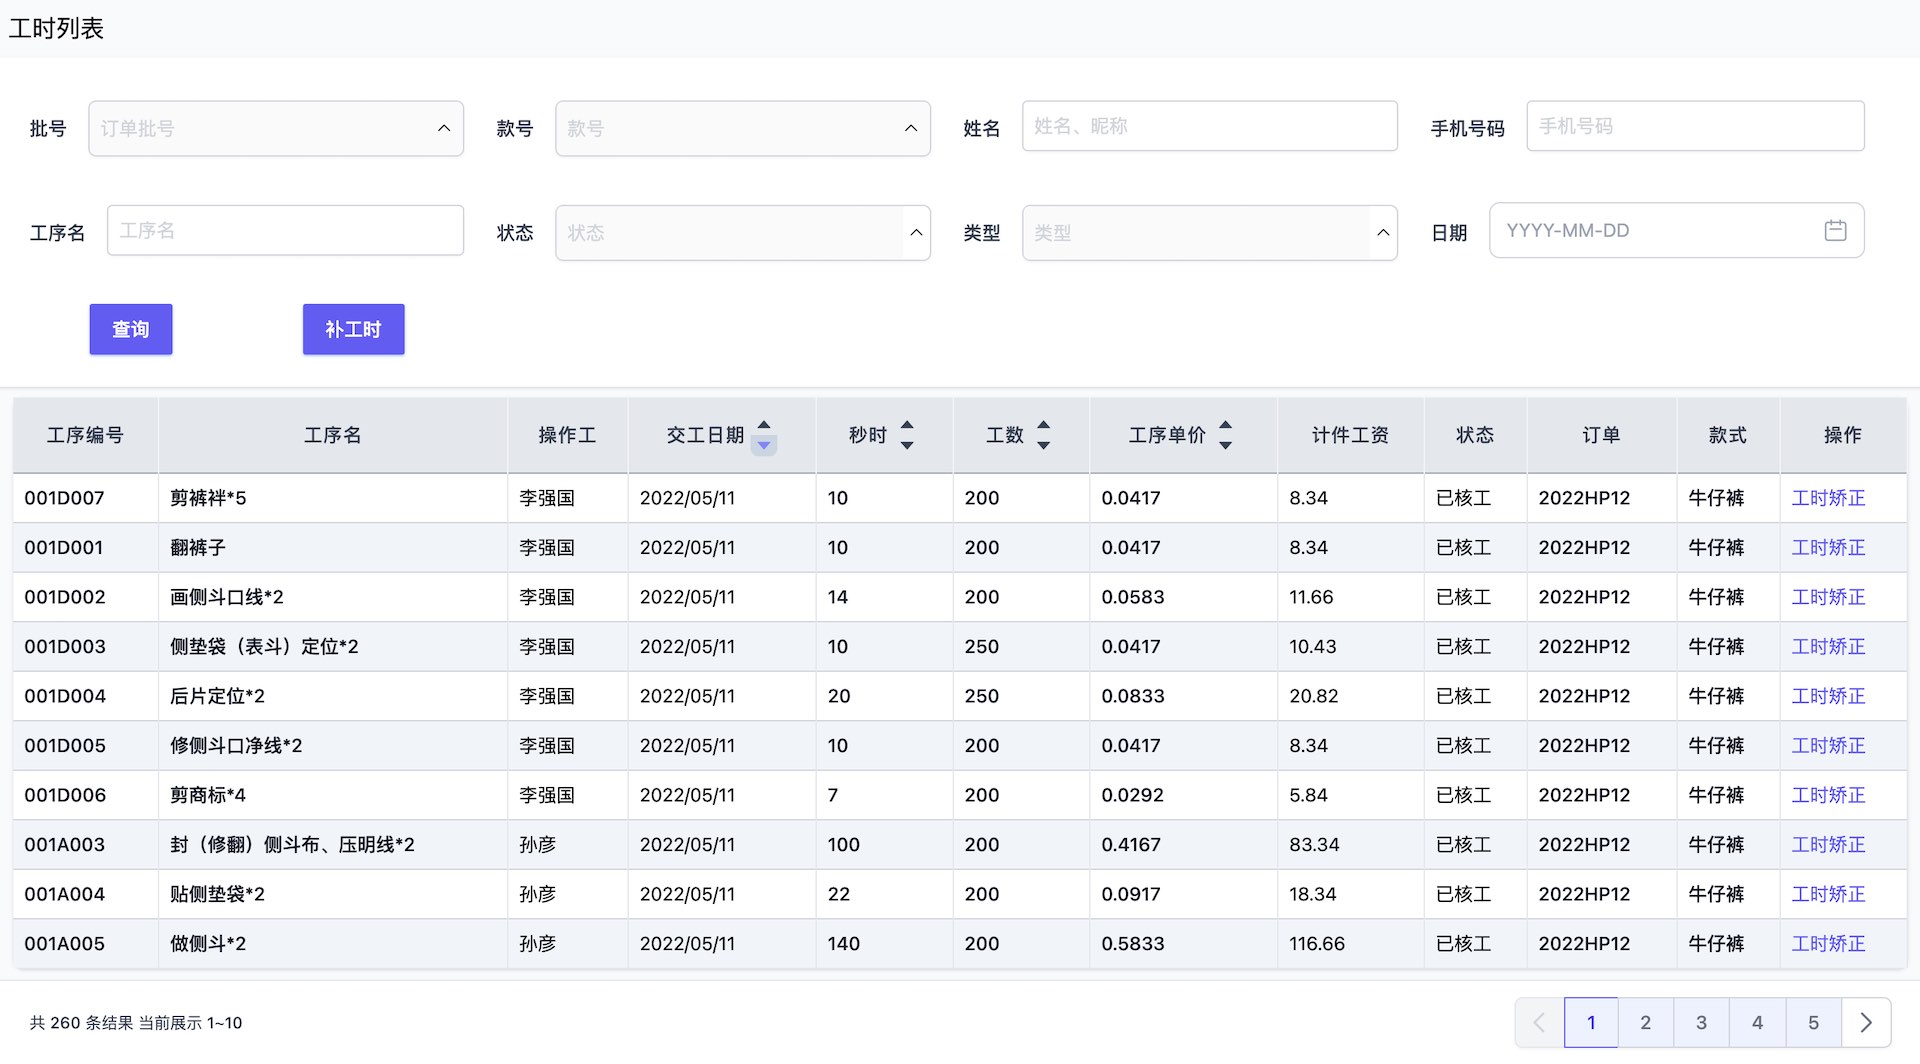Screen dimensions: 1920x1064
Task: Sort table by 交工日期 ascending arrow
Action: (764, 425)
